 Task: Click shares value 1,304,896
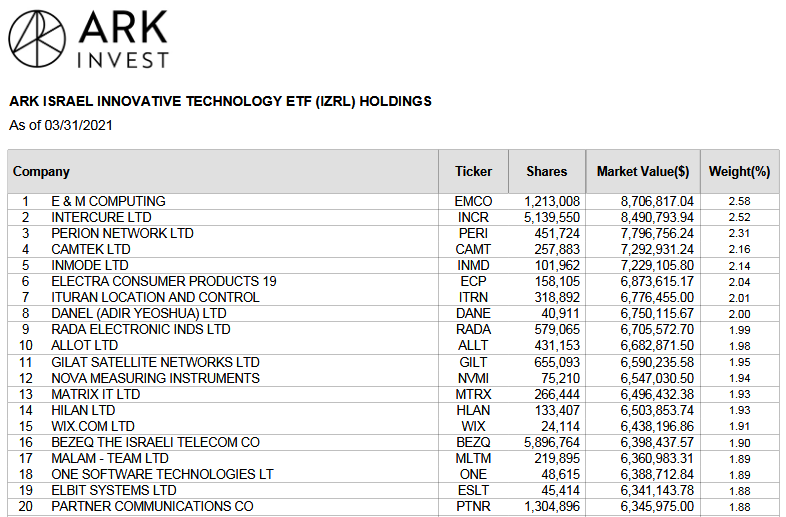(x=552, y=506)
